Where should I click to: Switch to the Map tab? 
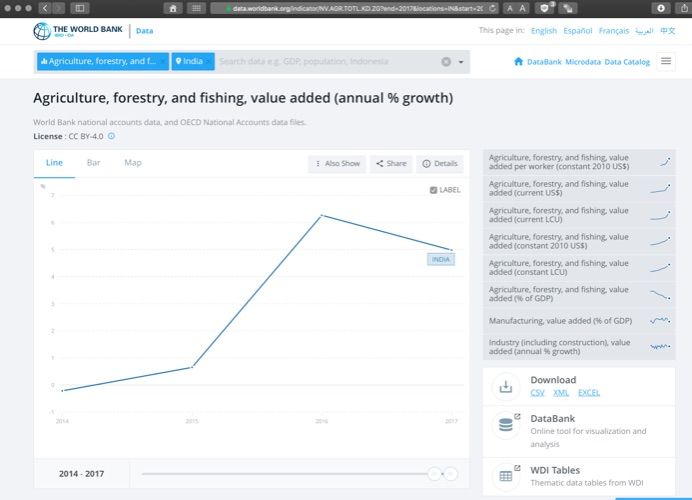point(132,162)
